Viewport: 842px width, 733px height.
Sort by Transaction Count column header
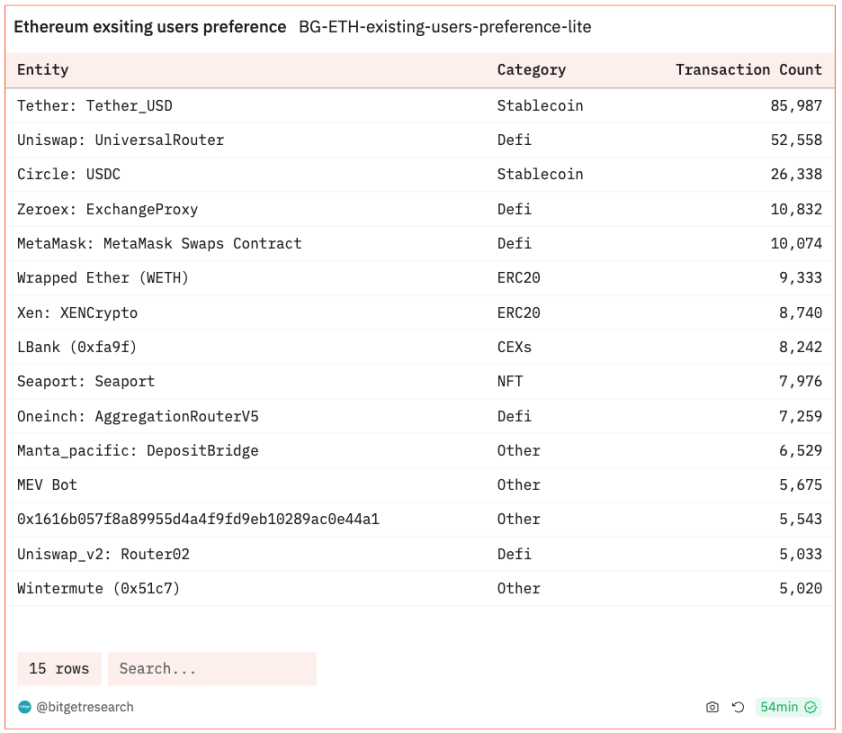point(748,70)
